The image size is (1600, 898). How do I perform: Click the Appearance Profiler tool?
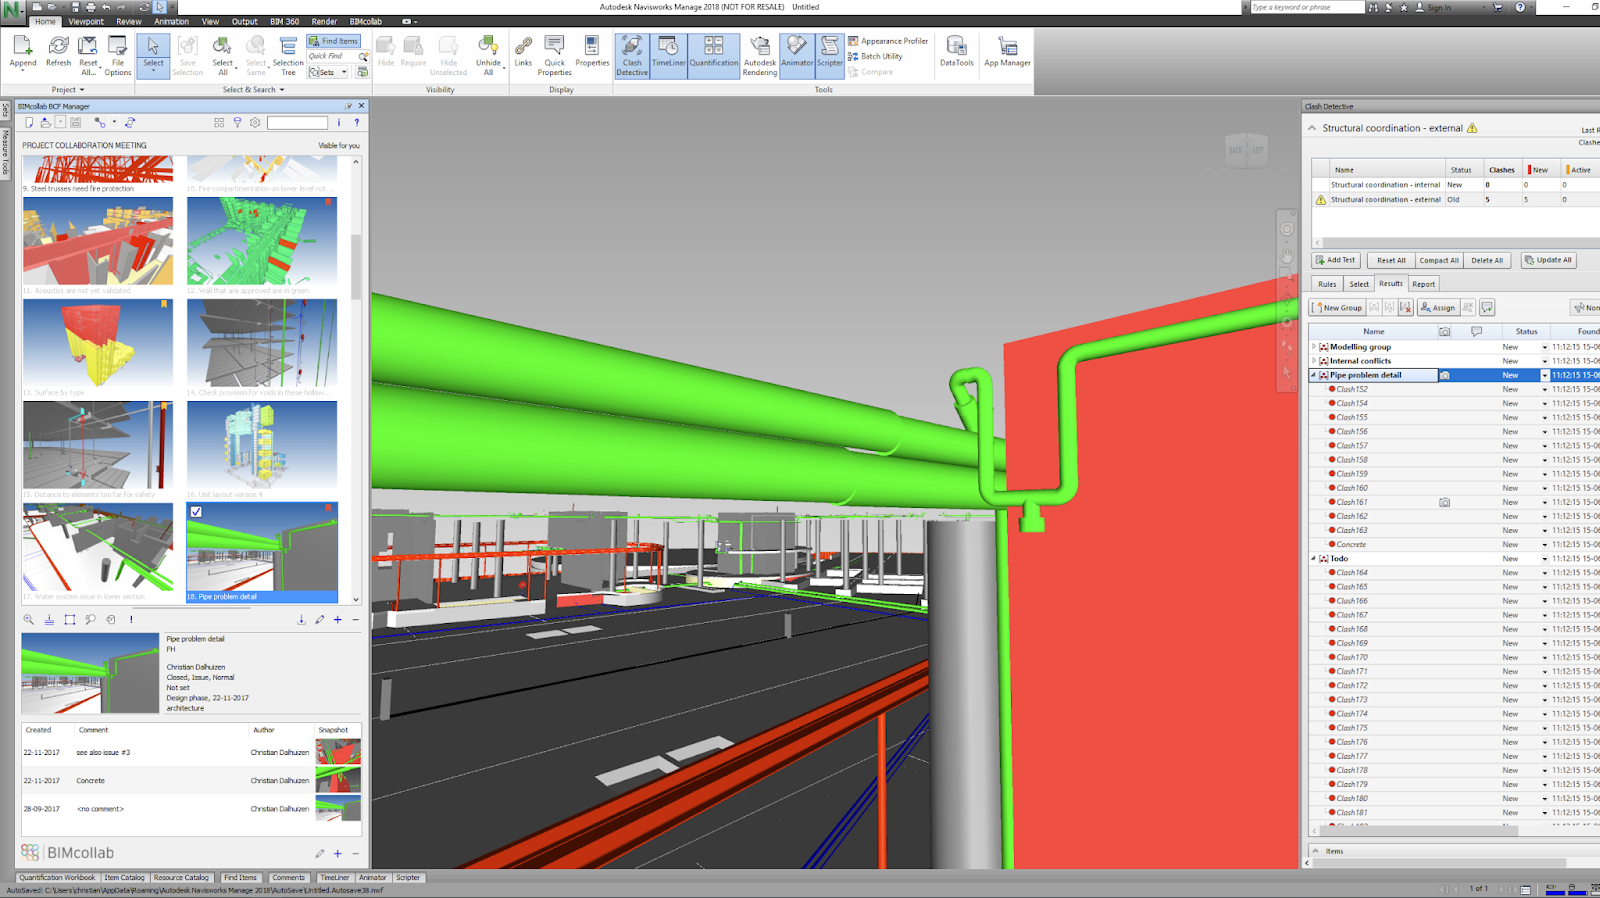point(888,41)
